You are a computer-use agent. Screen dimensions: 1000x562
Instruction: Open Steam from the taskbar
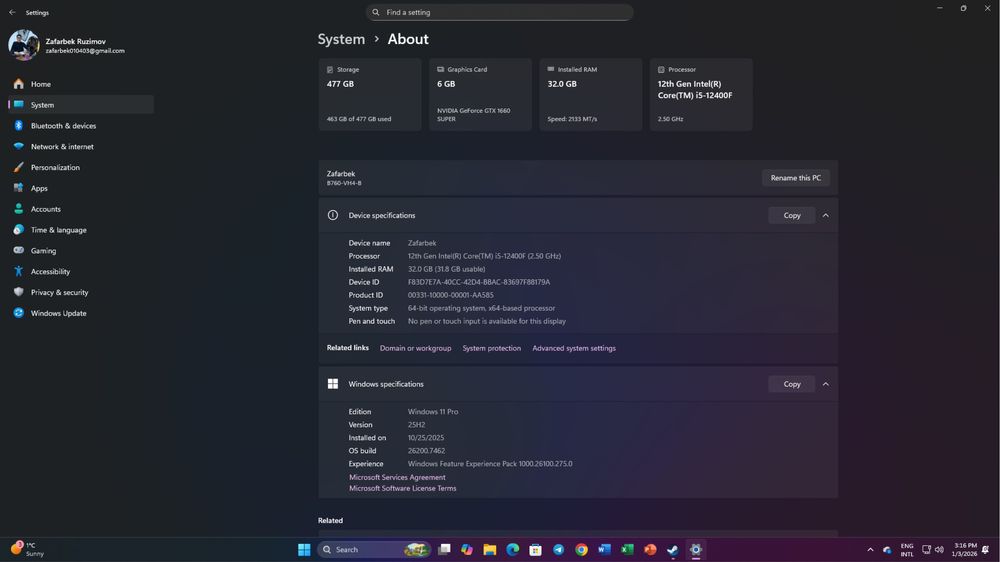pos(673,549)
